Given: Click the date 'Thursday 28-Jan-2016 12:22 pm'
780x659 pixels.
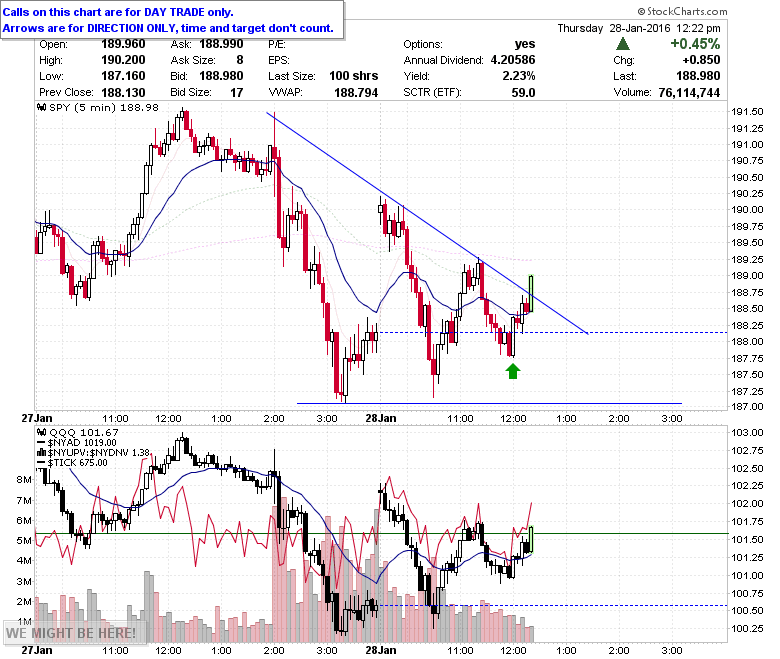Looking at the screenshot, I should (639, 28).
